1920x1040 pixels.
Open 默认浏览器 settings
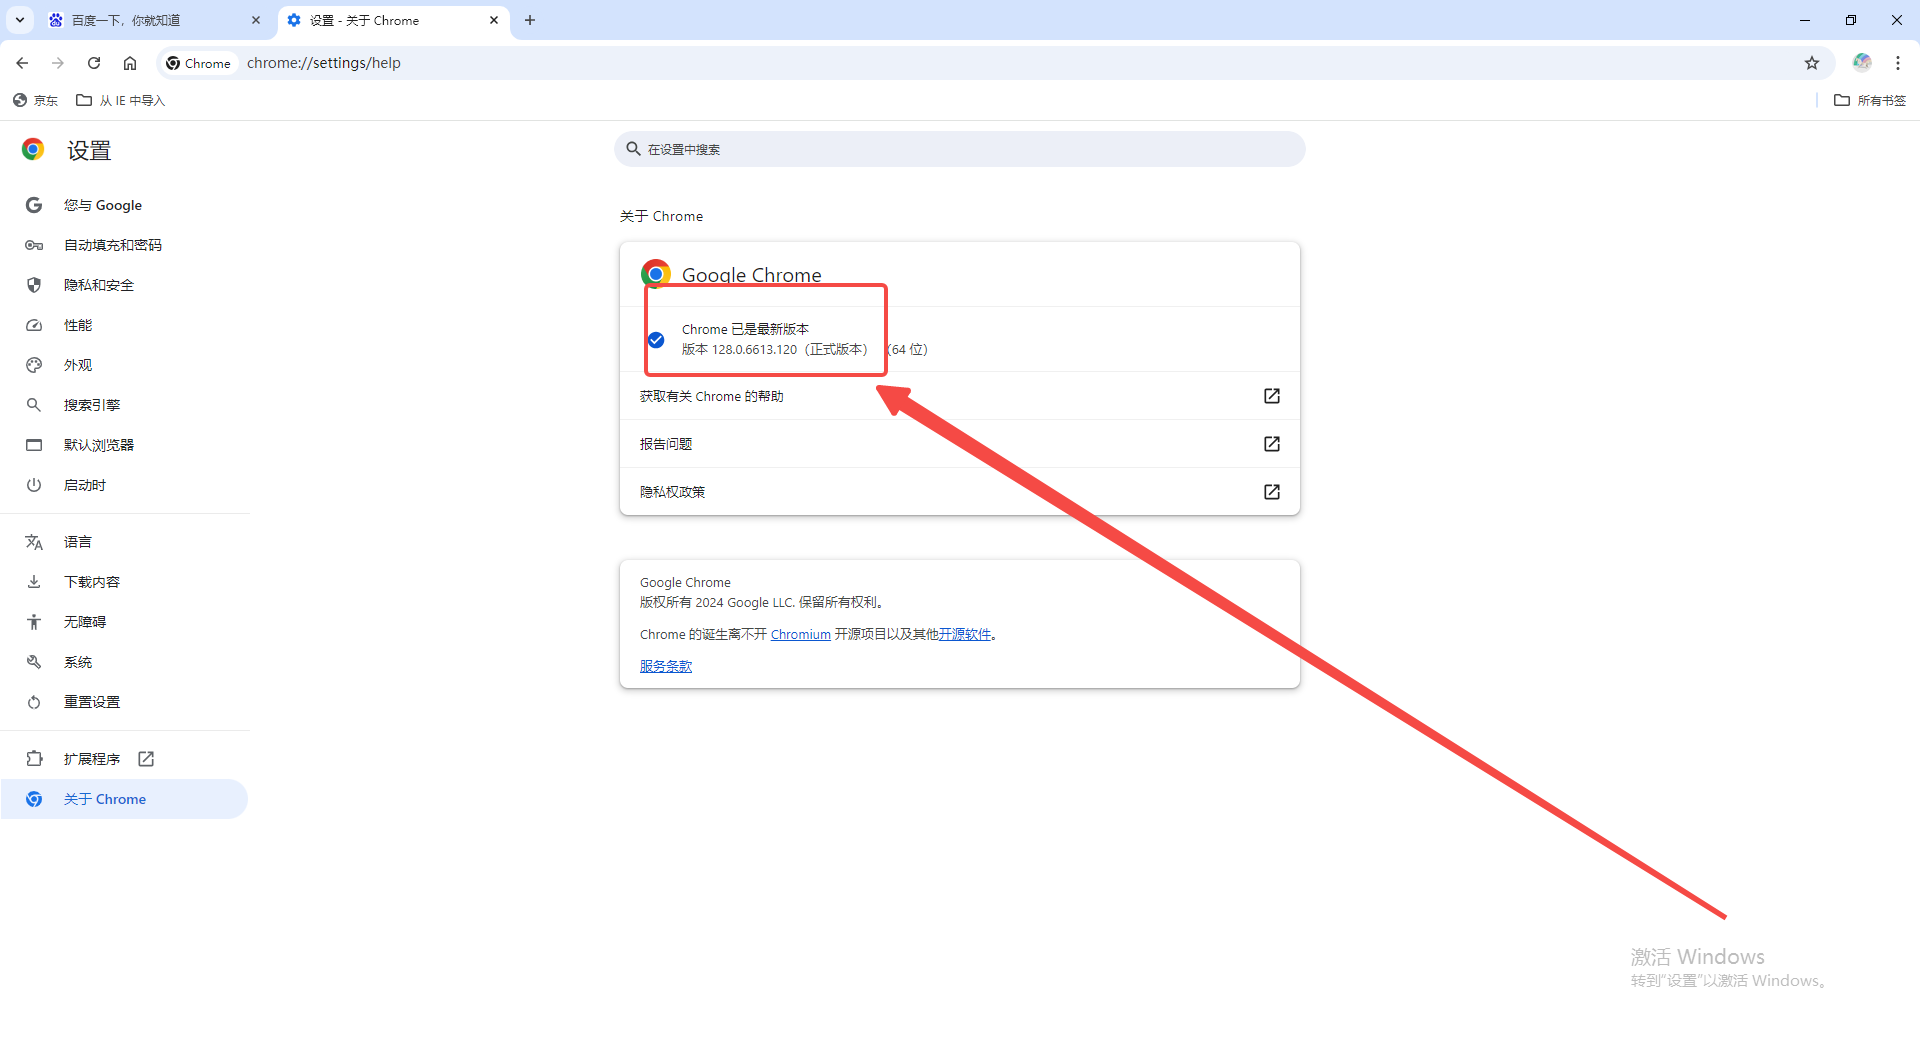[x=124, y=445]
